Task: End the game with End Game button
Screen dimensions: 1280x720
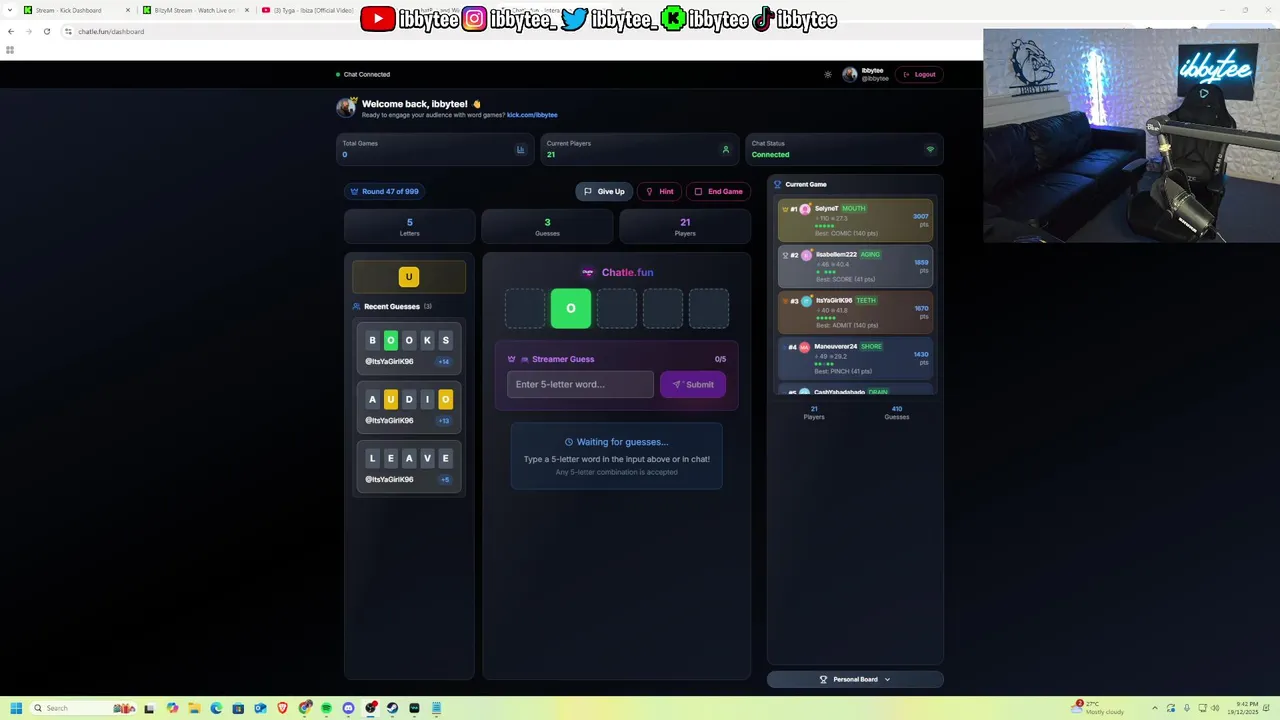Action: tap(718, 191)
